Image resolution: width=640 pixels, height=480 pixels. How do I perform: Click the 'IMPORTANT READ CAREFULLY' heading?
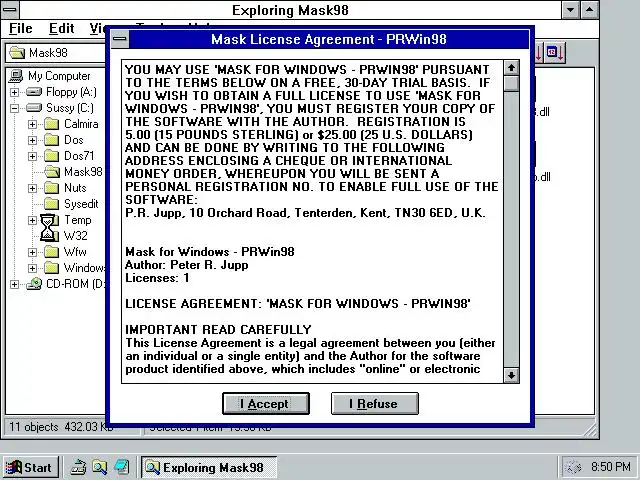[218, 329]
